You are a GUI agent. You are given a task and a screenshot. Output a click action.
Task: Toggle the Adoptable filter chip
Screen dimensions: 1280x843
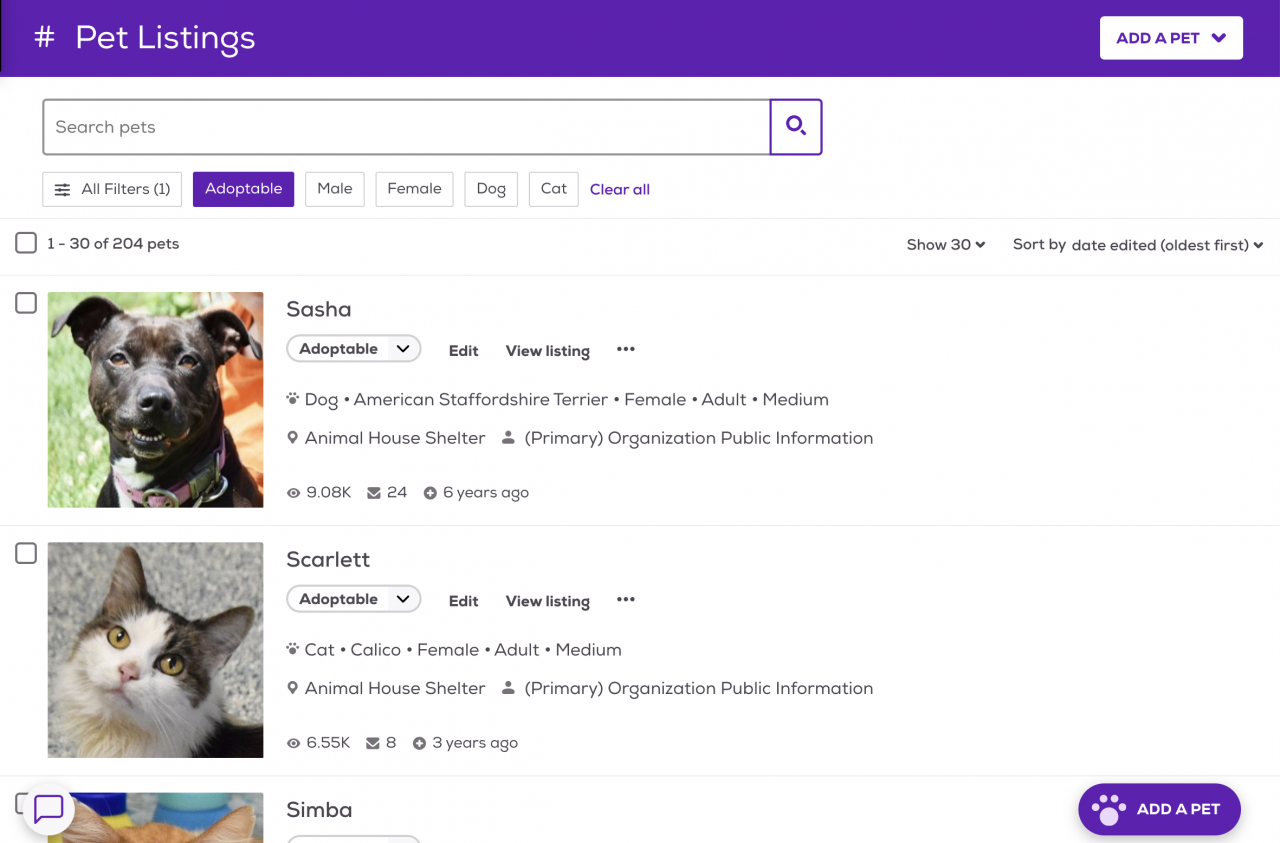(243, 189)
